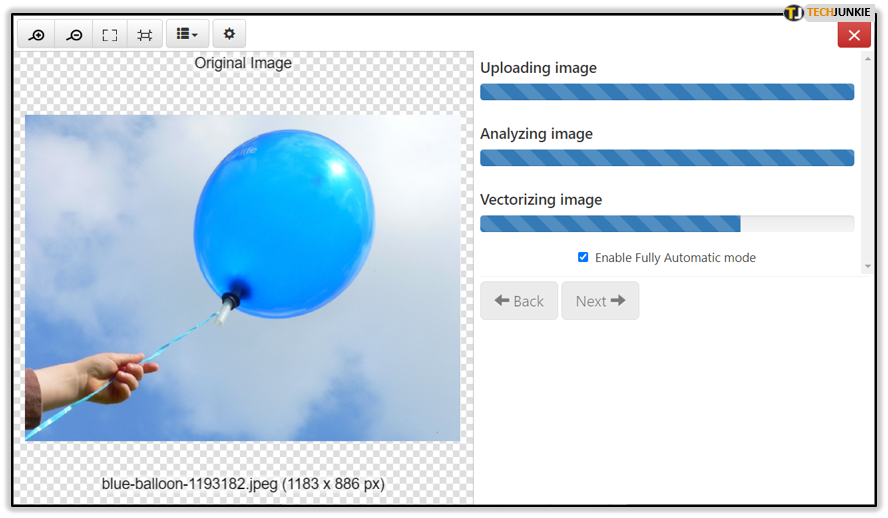
Task: Click the blue balloon preview image
Action: pyautogui.click(x=242, y=277)
